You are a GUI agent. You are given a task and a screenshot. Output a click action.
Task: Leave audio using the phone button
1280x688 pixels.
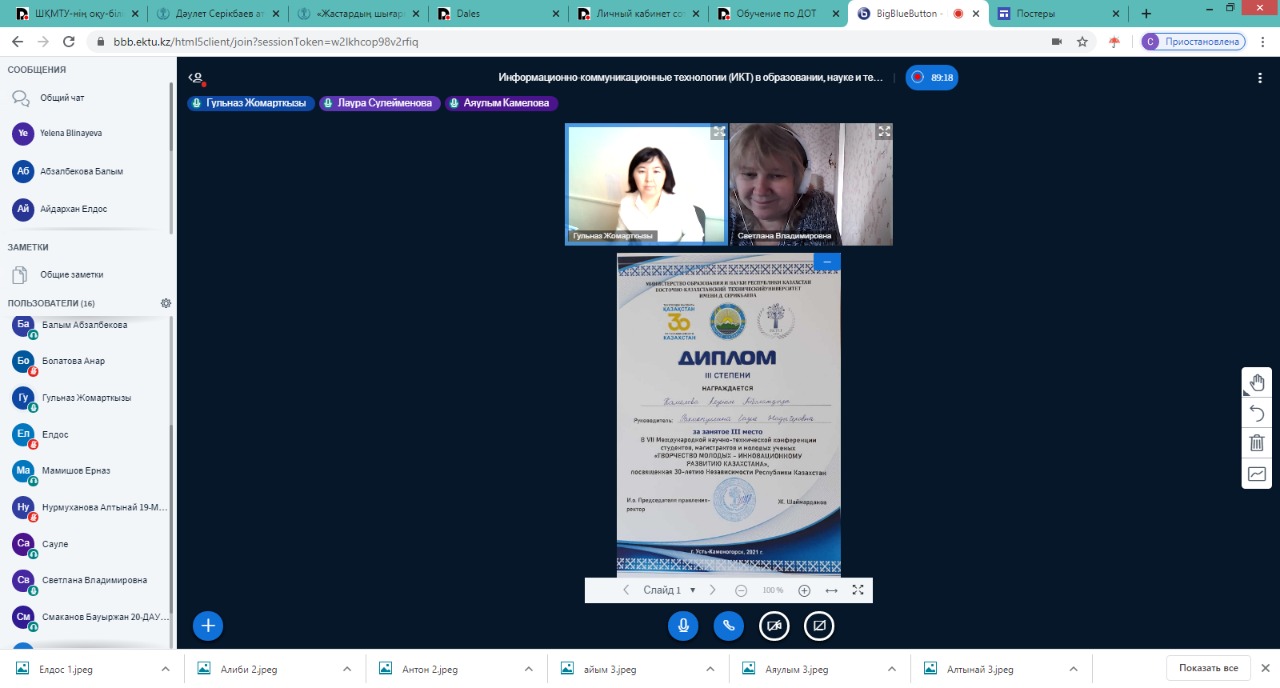[729, 626]
